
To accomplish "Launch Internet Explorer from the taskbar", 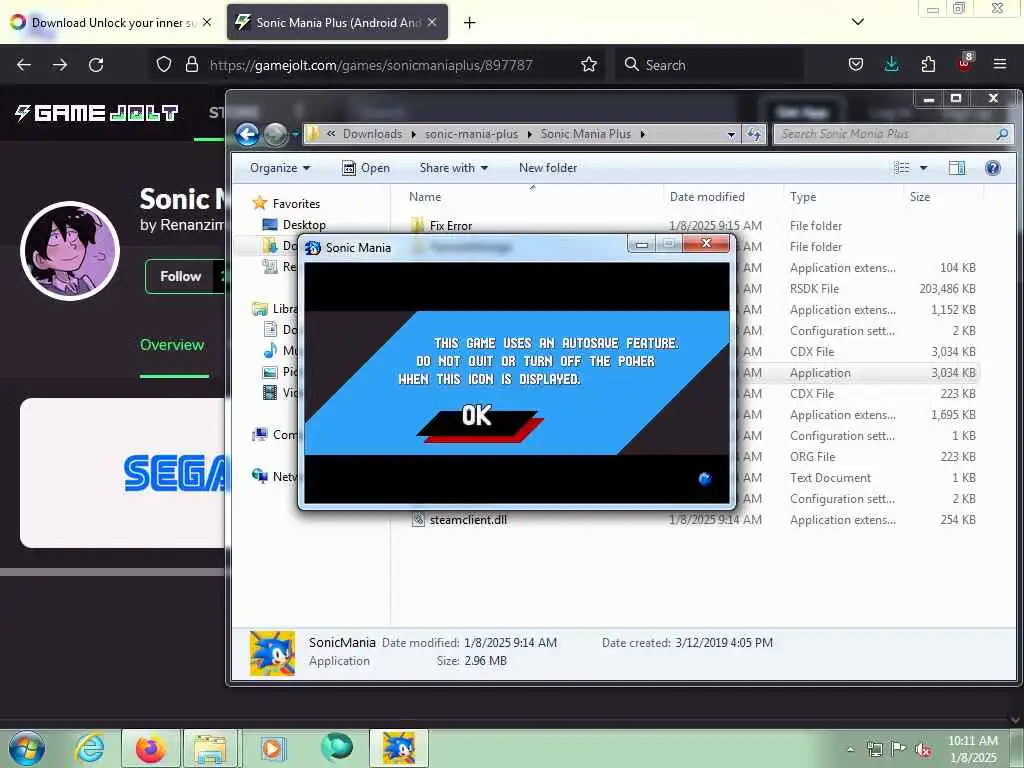I will pyautogui.click(x=89, y=748).
